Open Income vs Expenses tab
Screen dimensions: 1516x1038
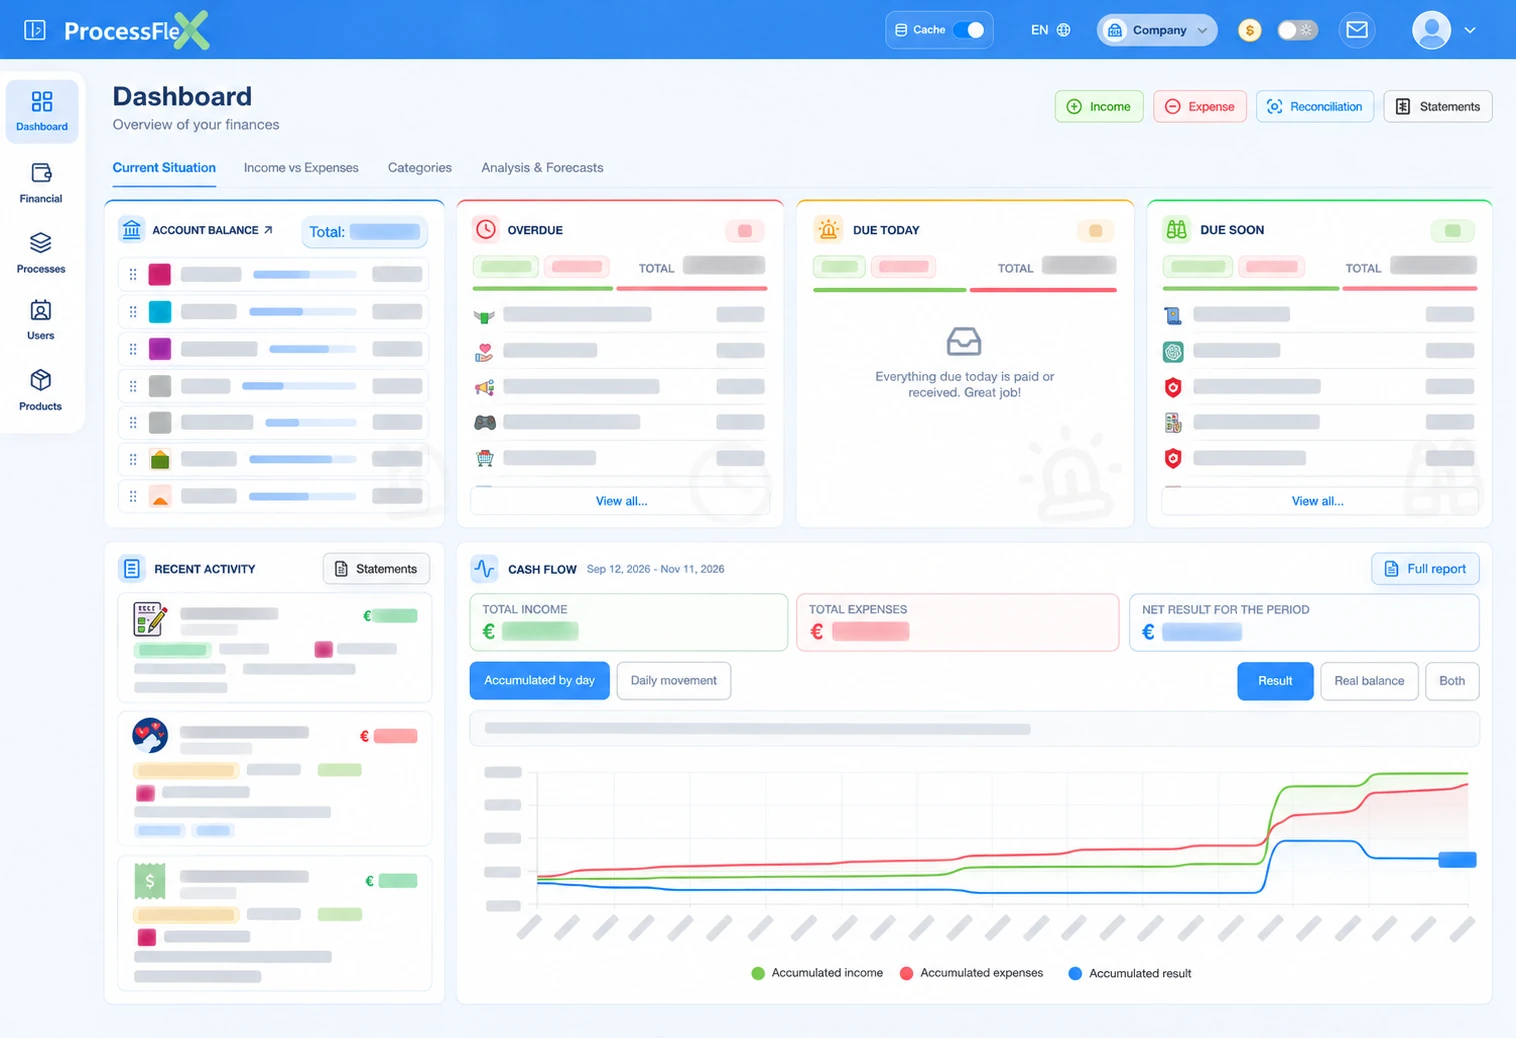301,168
